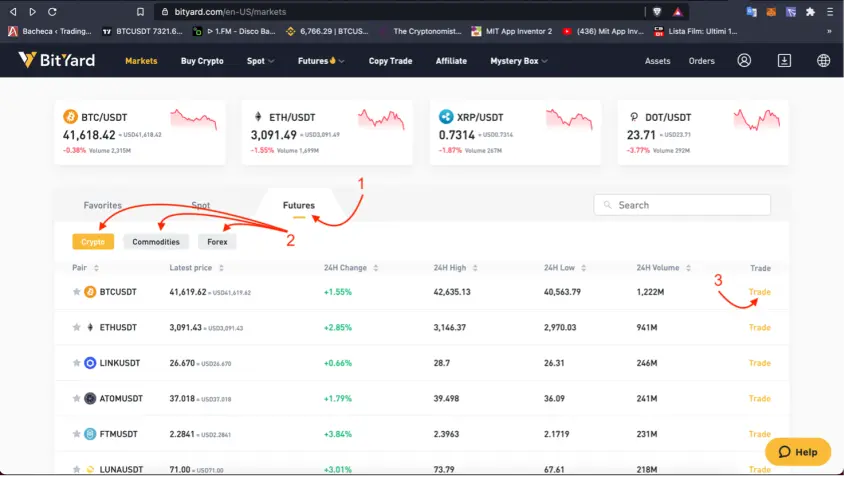Switch to the Futures tab
Image resolution: width=845 pixels, height=478 pixels.
pyautogui.click(x=299, y=205)
